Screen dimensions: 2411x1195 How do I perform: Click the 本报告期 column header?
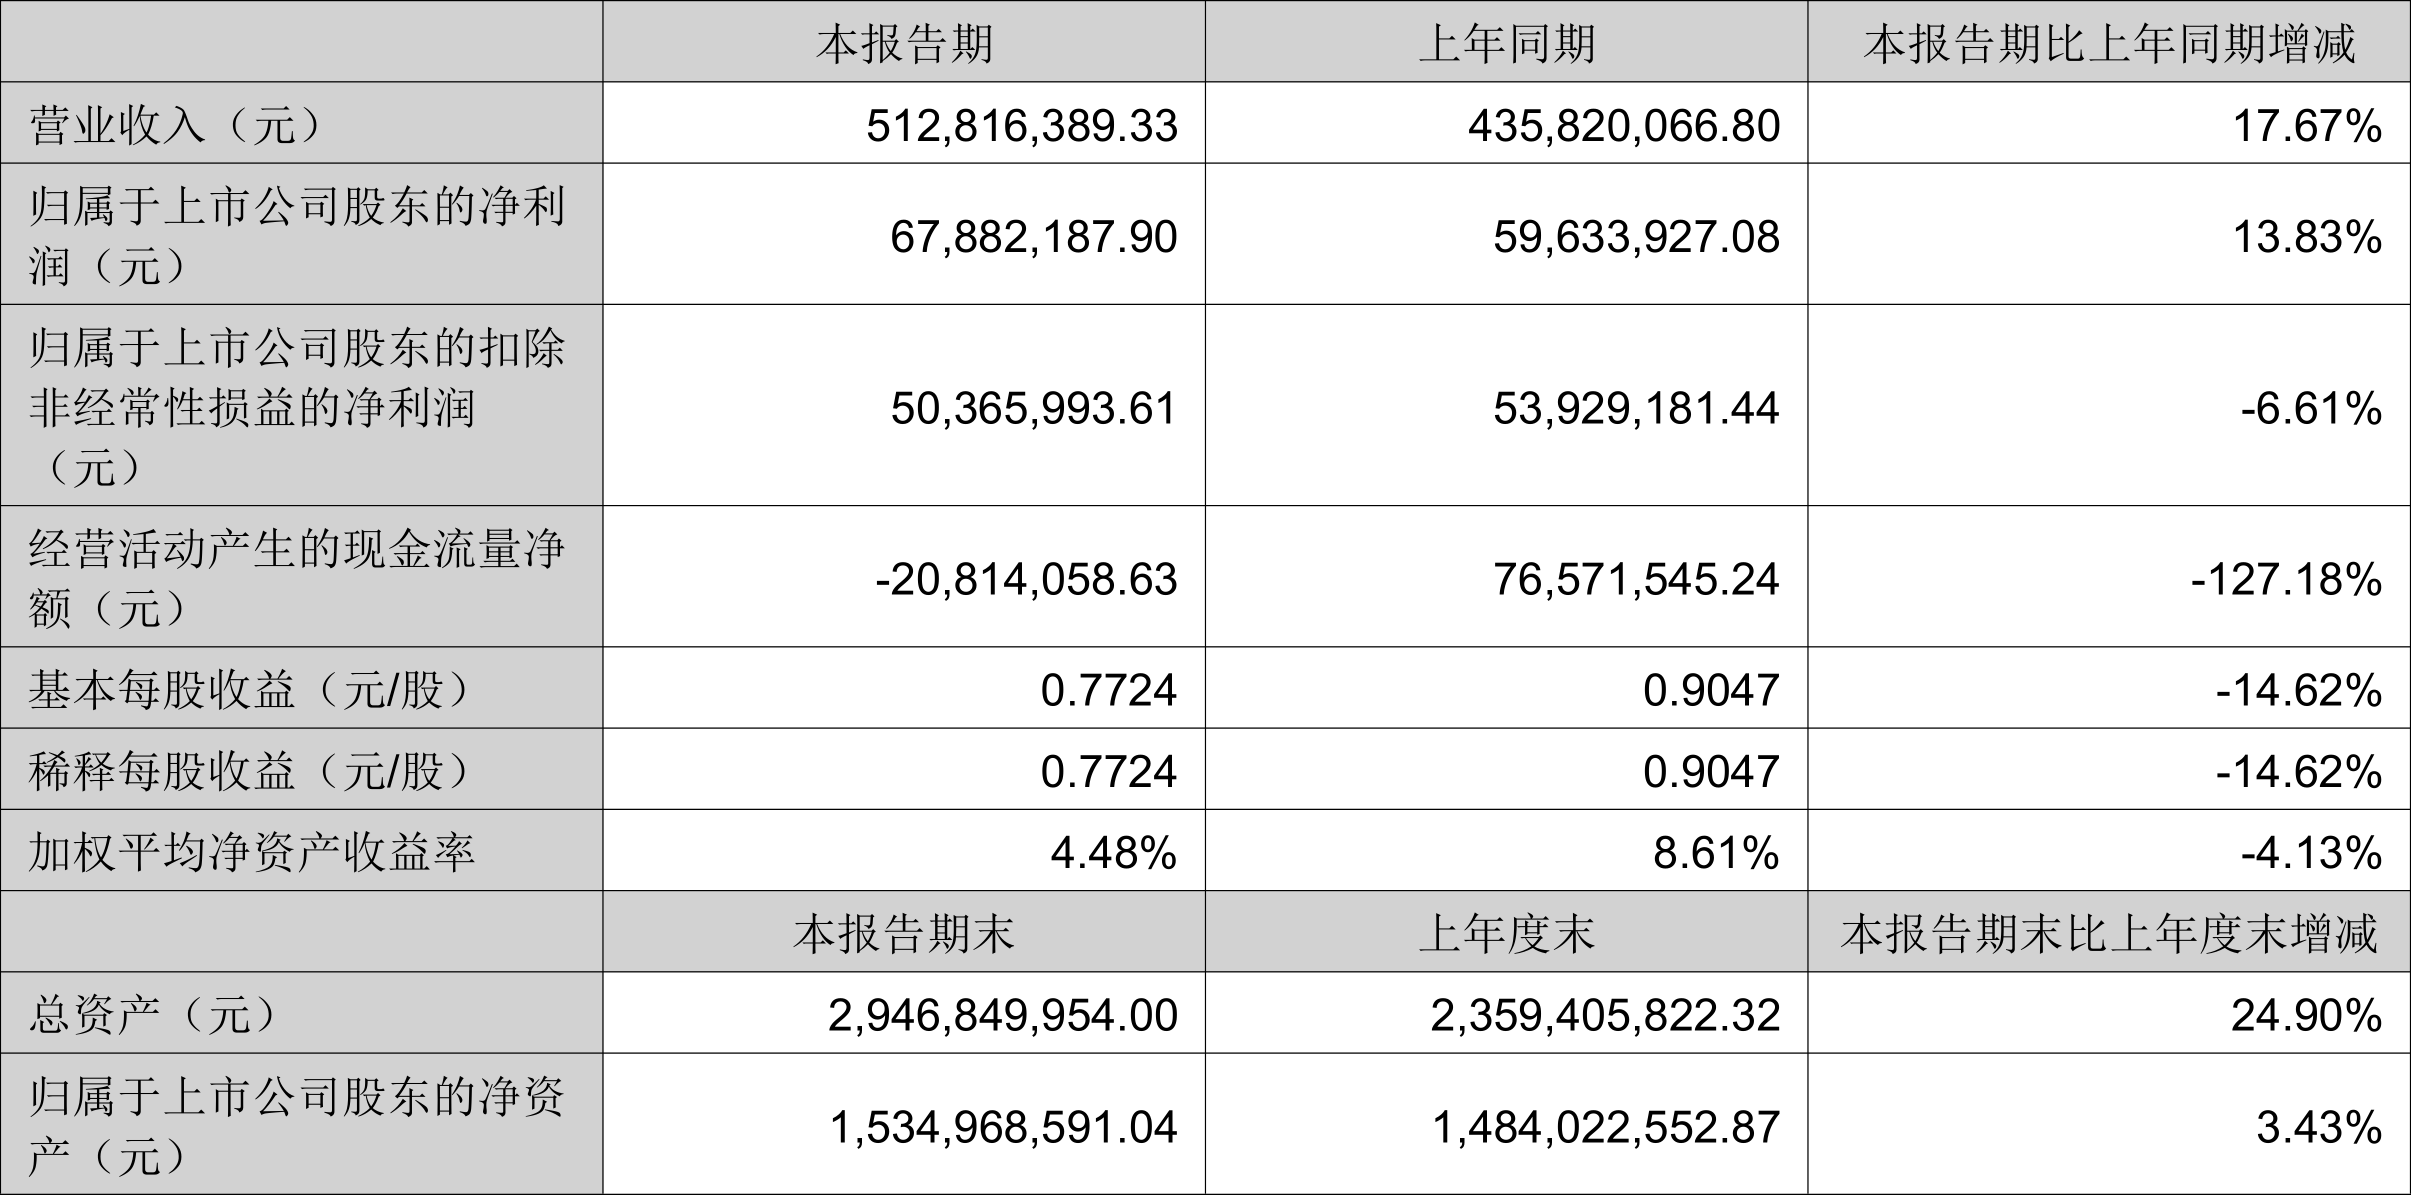904,44
